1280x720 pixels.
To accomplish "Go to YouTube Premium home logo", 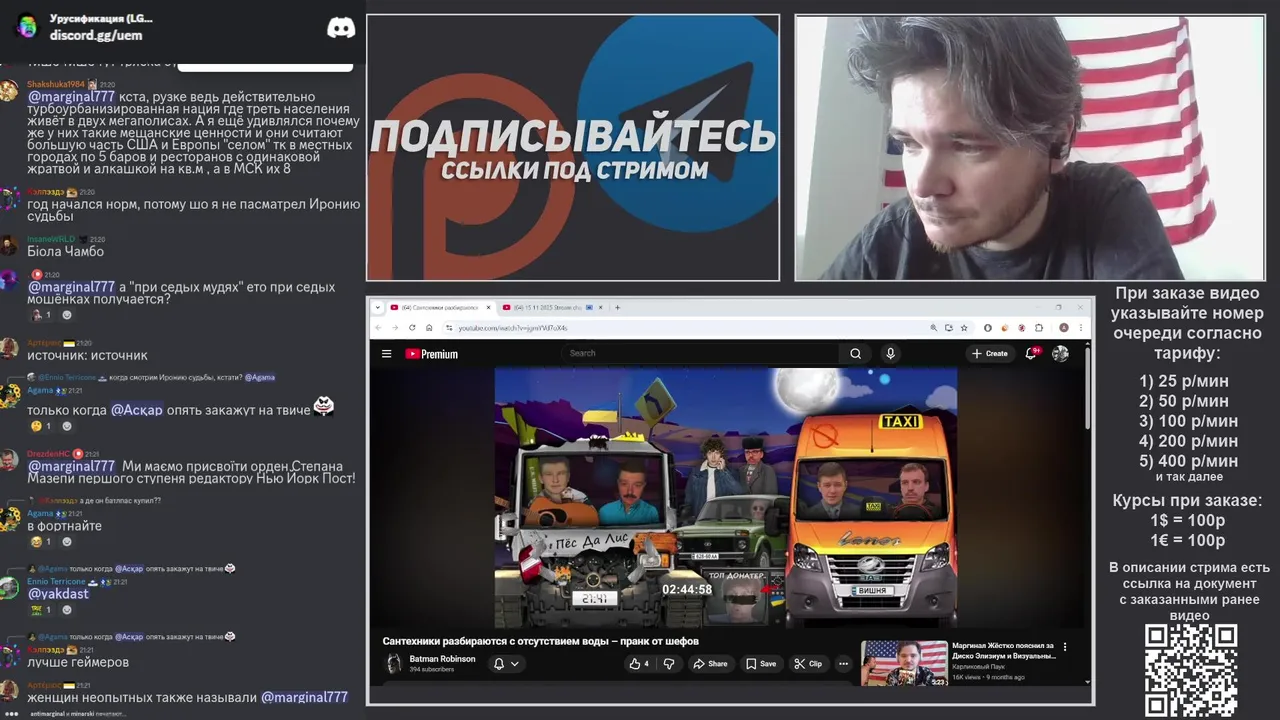I will (432, 354).
